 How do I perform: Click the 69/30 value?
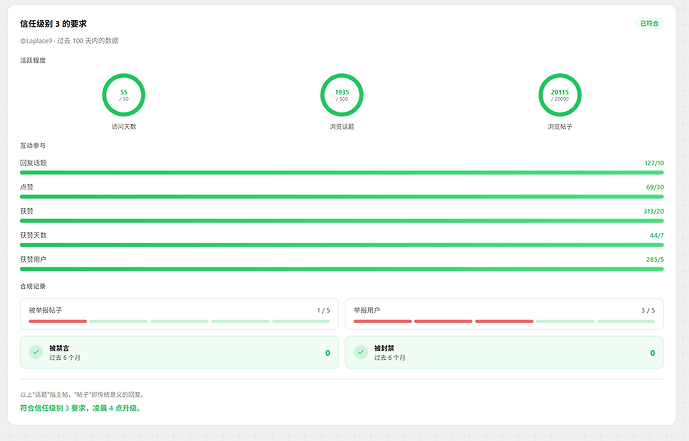[655, 187]
